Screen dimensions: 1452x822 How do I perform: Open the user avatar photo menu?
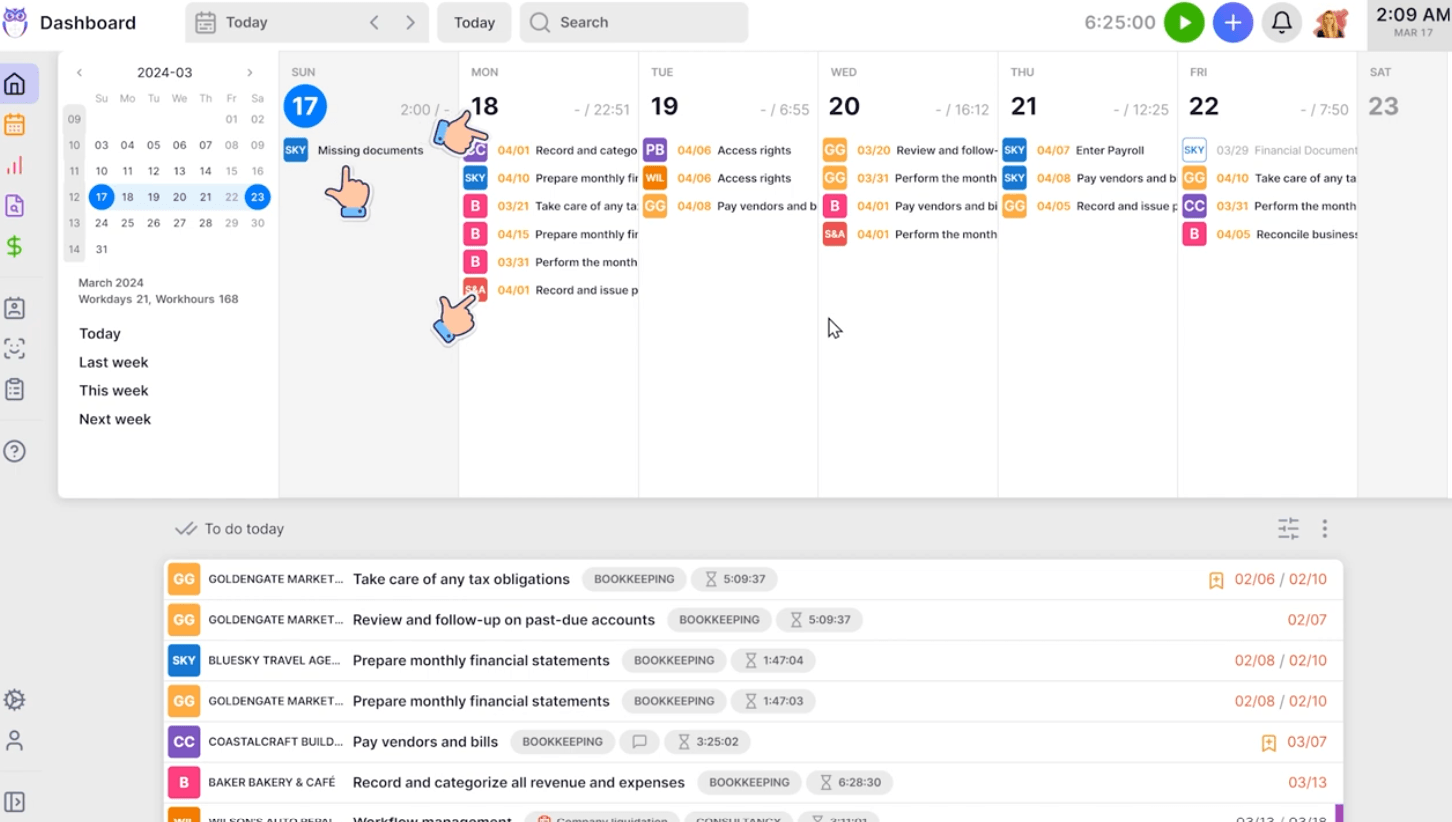pyautogui.click(x=1331, y=22)
